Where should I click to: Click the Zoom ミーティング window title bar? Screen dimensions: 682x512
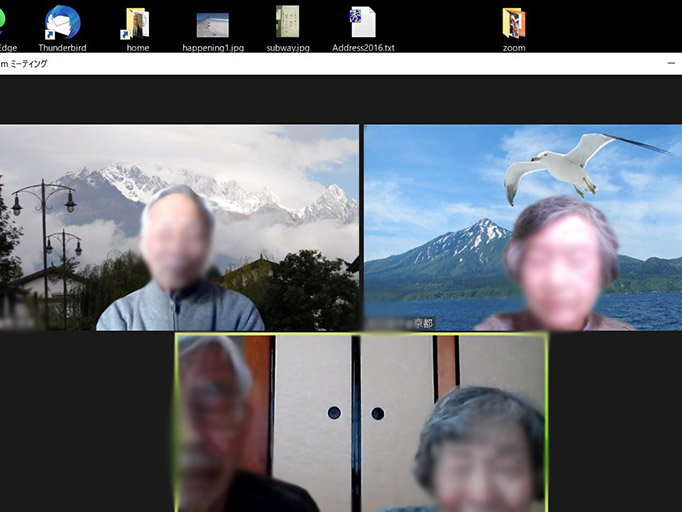300,63
